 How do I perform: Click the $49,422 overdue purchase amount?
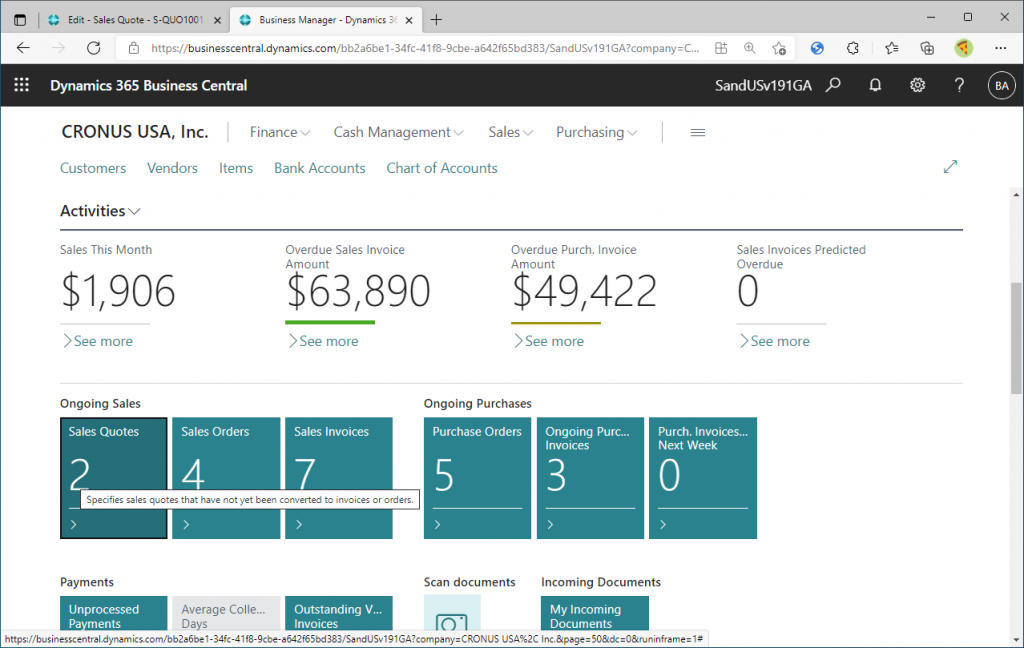pyautogui.click(x=584, y=291)
